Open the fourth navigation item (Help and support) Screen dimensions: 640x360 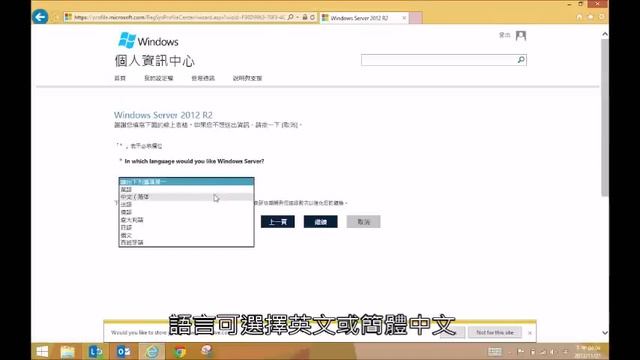click(247, 78)
